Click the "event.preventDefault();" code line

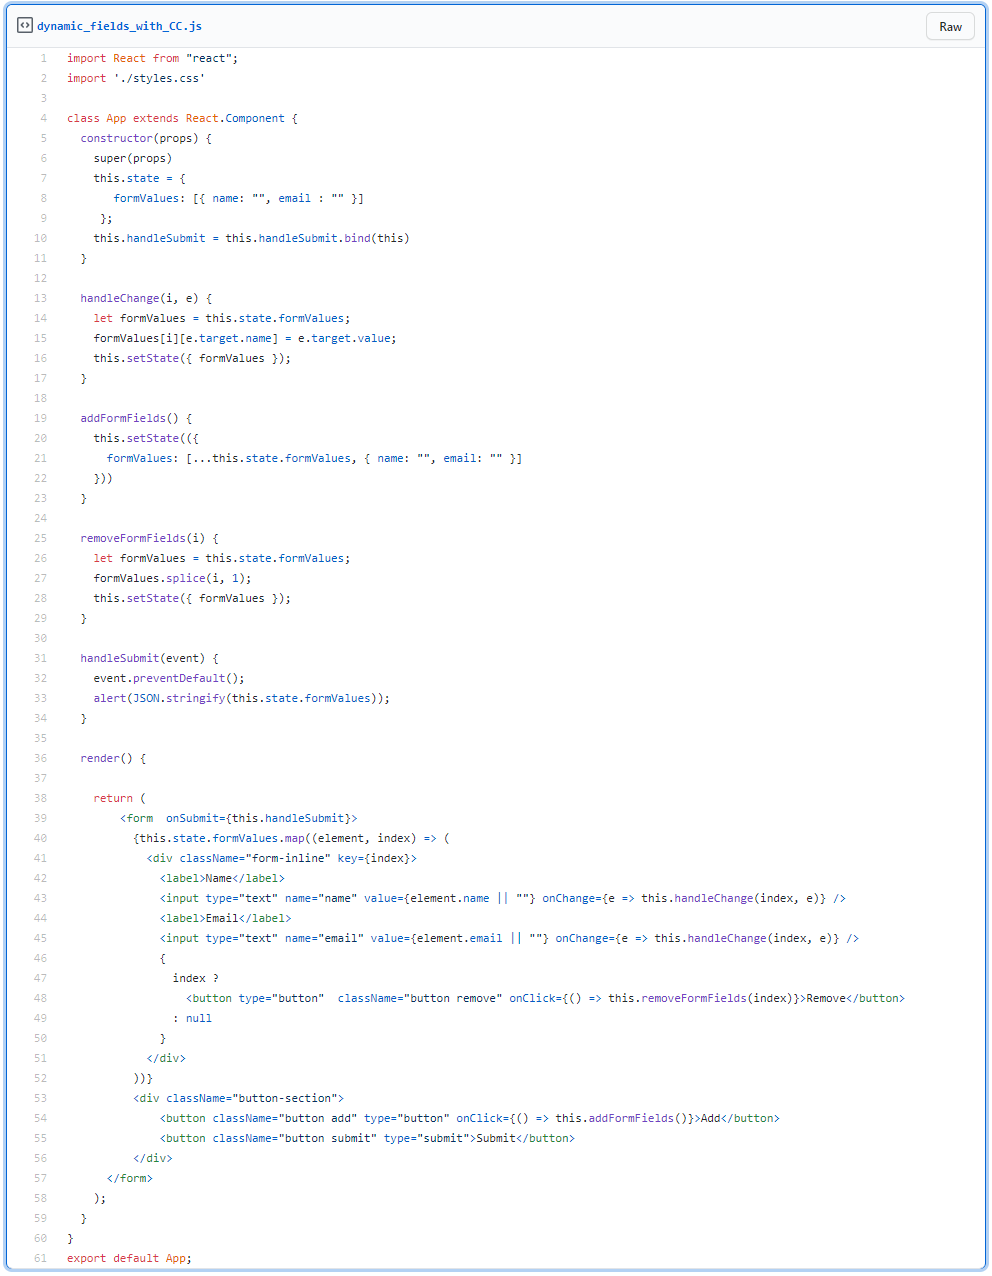[x=169, y=678]
